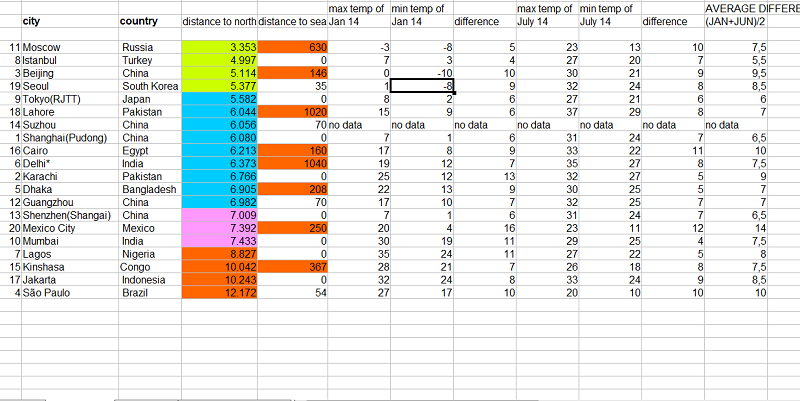Select the orange 630 distance to sea cell

[292, 47]
